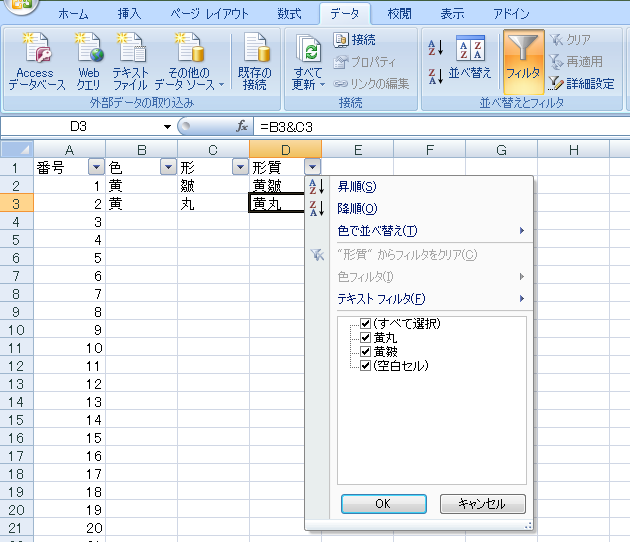Click the 詳細設定 advanced filter icon

point(557,84)
